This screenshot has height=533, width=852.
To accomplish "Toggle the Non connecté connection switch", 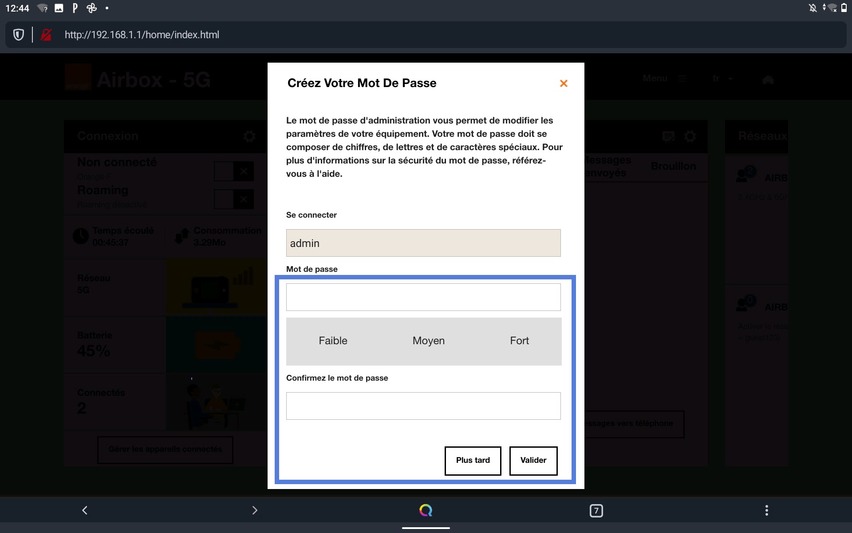I will tap(234, 172).
